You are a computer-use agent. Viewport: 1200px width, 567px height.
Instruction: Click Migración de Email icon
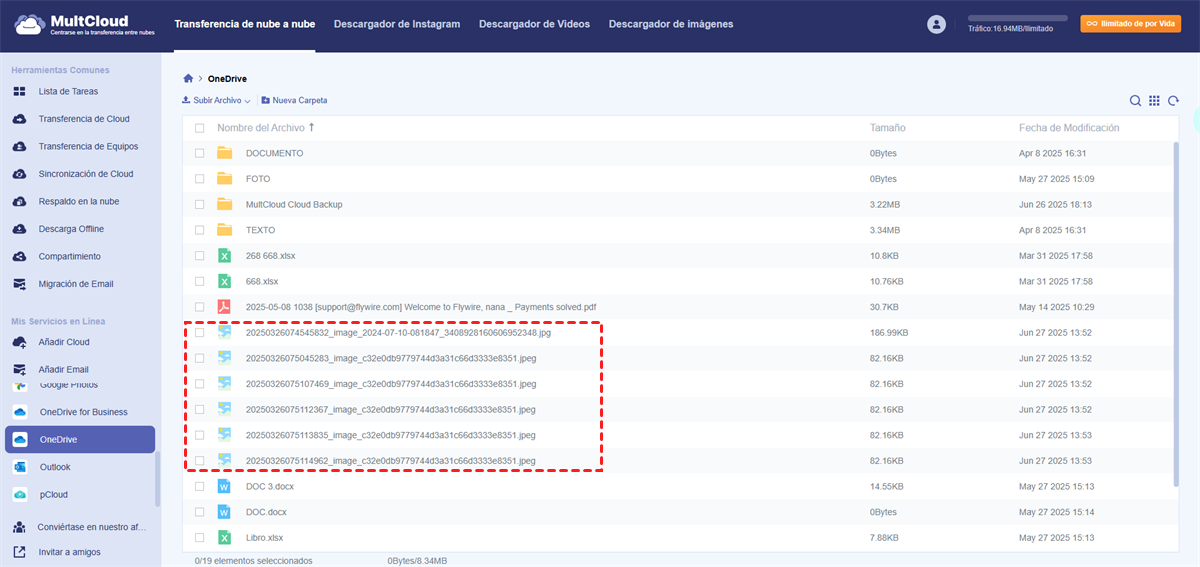tap(19, 284)
